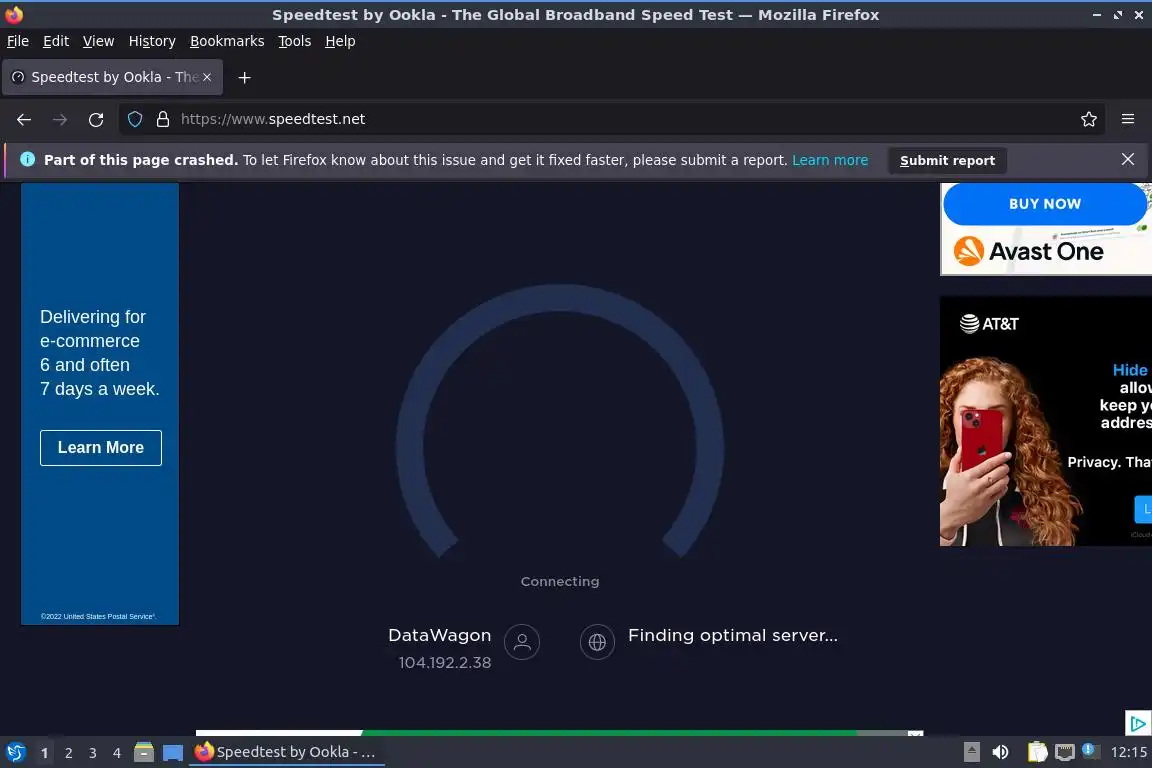Go back using the back arrow

click(x=24, y=119)
